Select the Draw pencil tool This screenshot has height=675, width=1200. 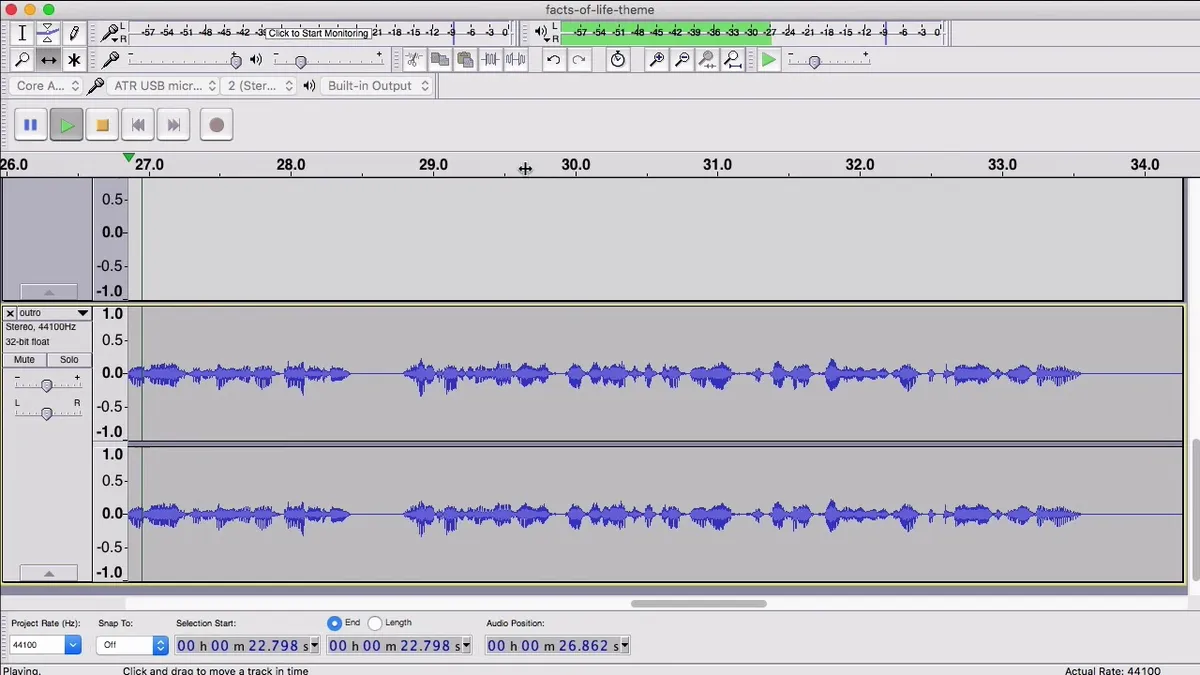[x=74, y=33]
